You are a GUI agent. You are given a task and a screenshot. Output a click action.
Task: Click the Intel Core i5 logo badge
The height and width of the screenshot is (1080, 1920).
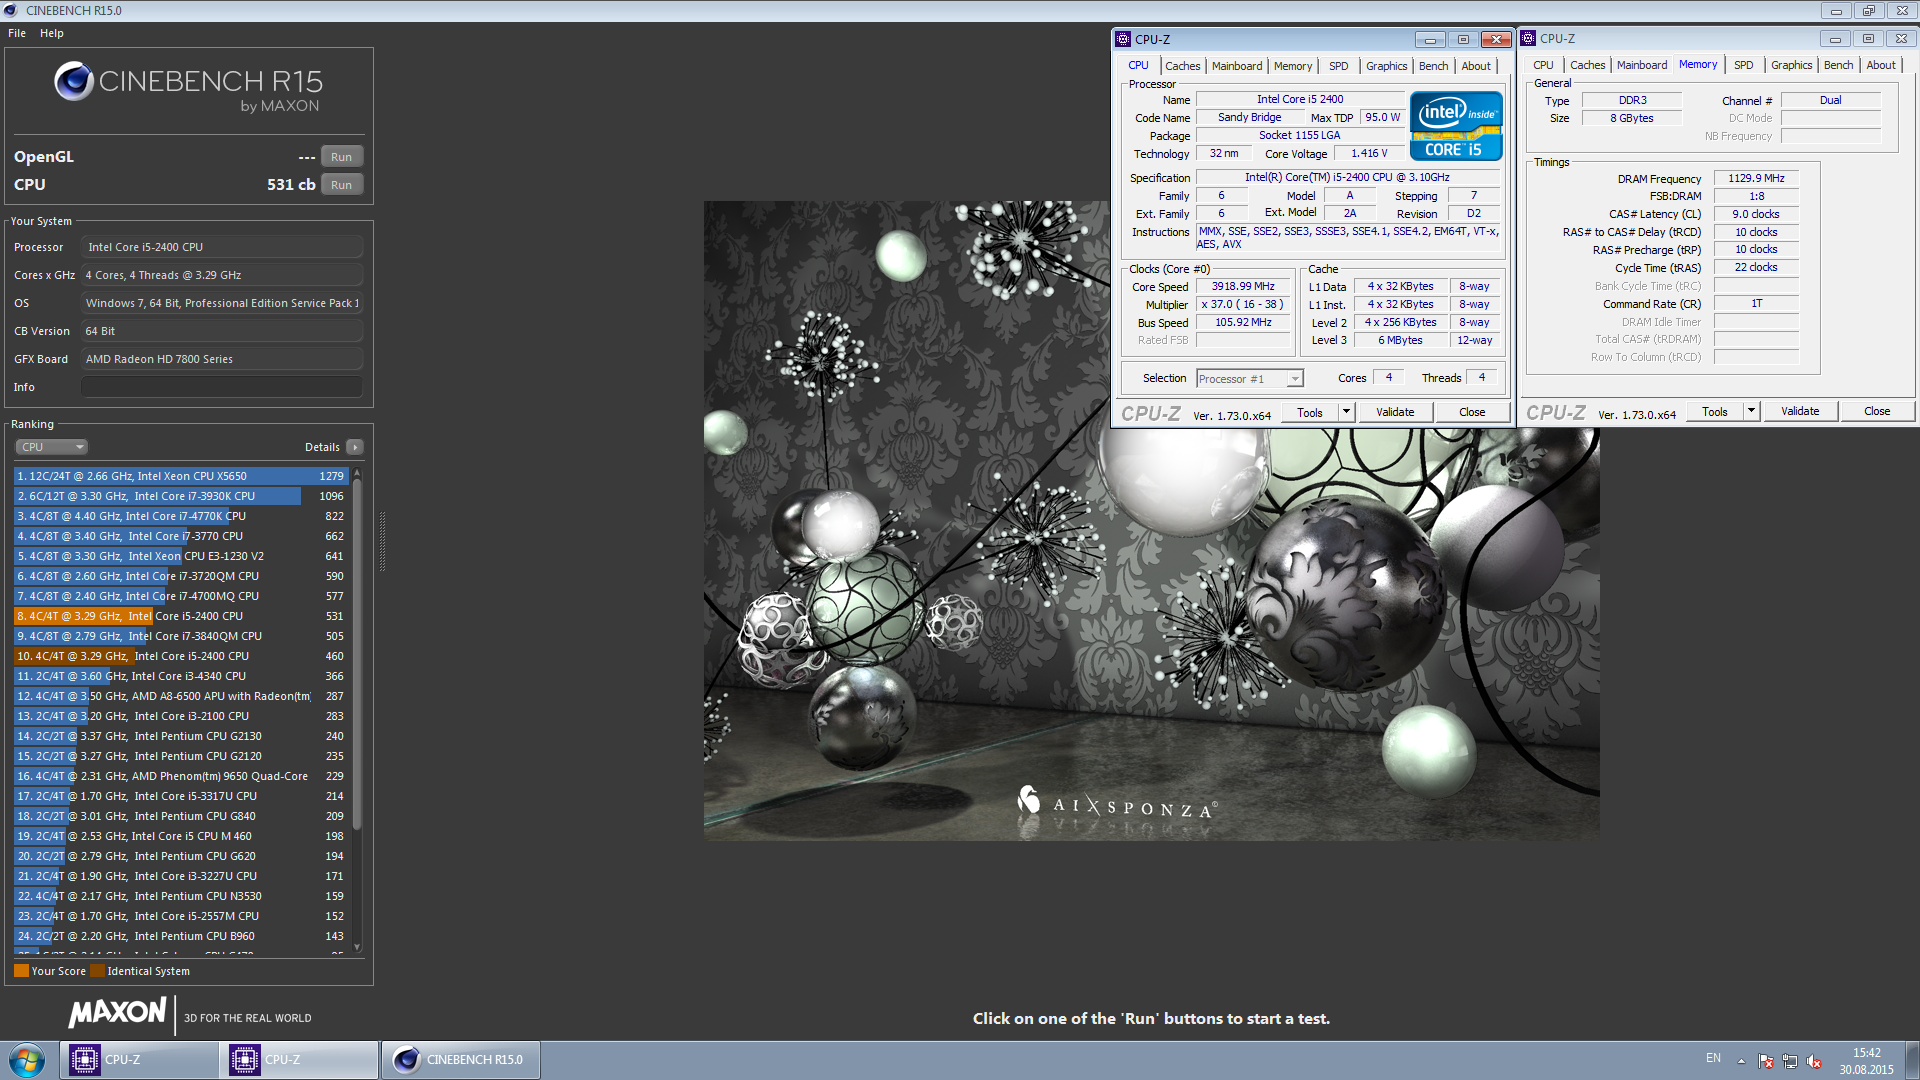(x=1455, y=125)
